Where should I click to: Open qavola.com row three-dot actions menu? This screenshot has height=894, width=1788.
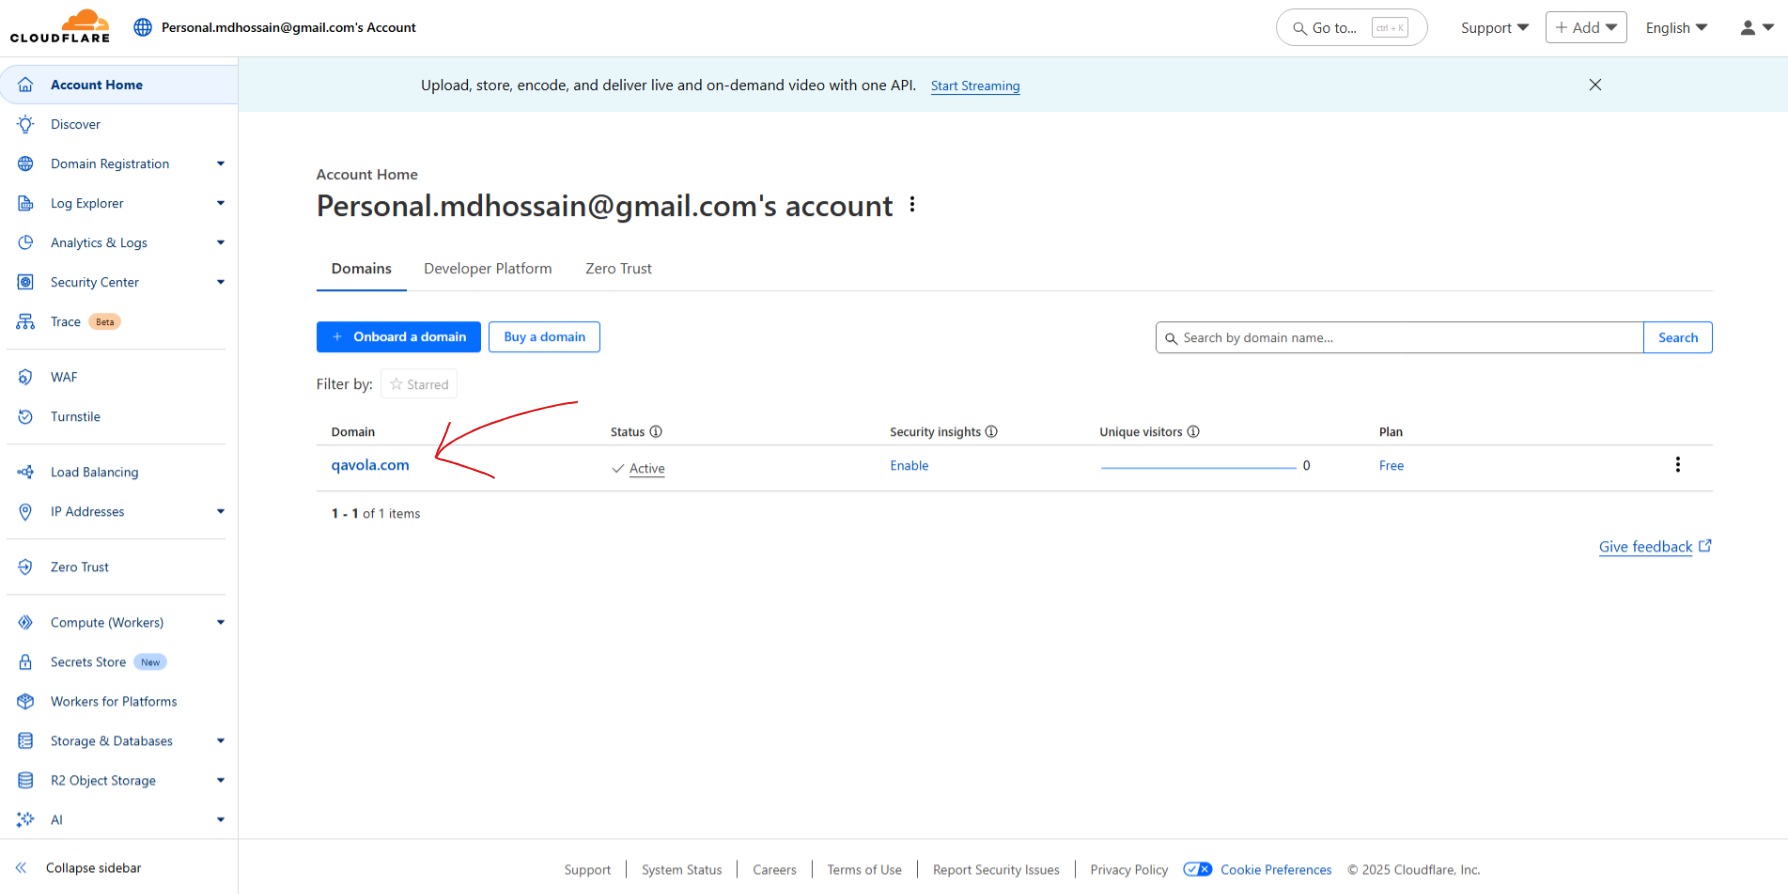point(1678,465)
